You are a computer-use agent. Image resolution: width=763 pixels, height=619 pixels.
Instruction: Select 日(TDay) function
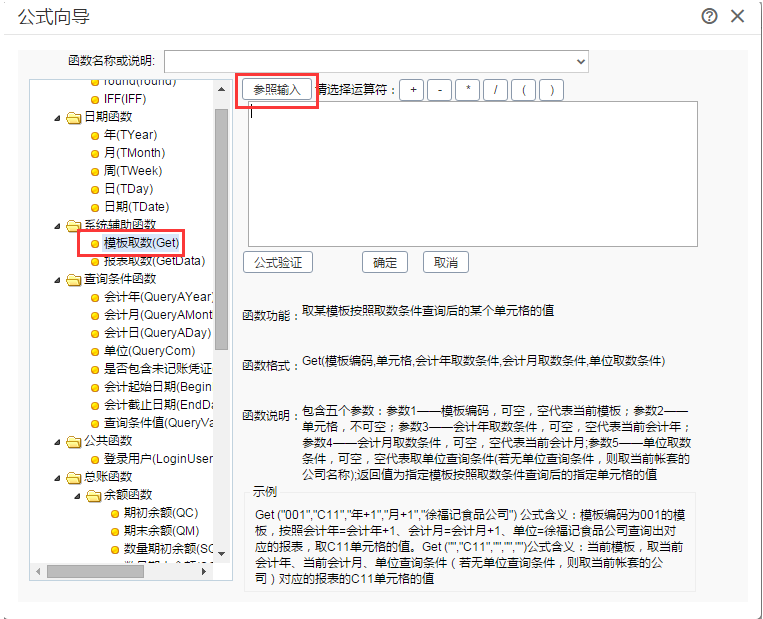[x=128, y=189]
